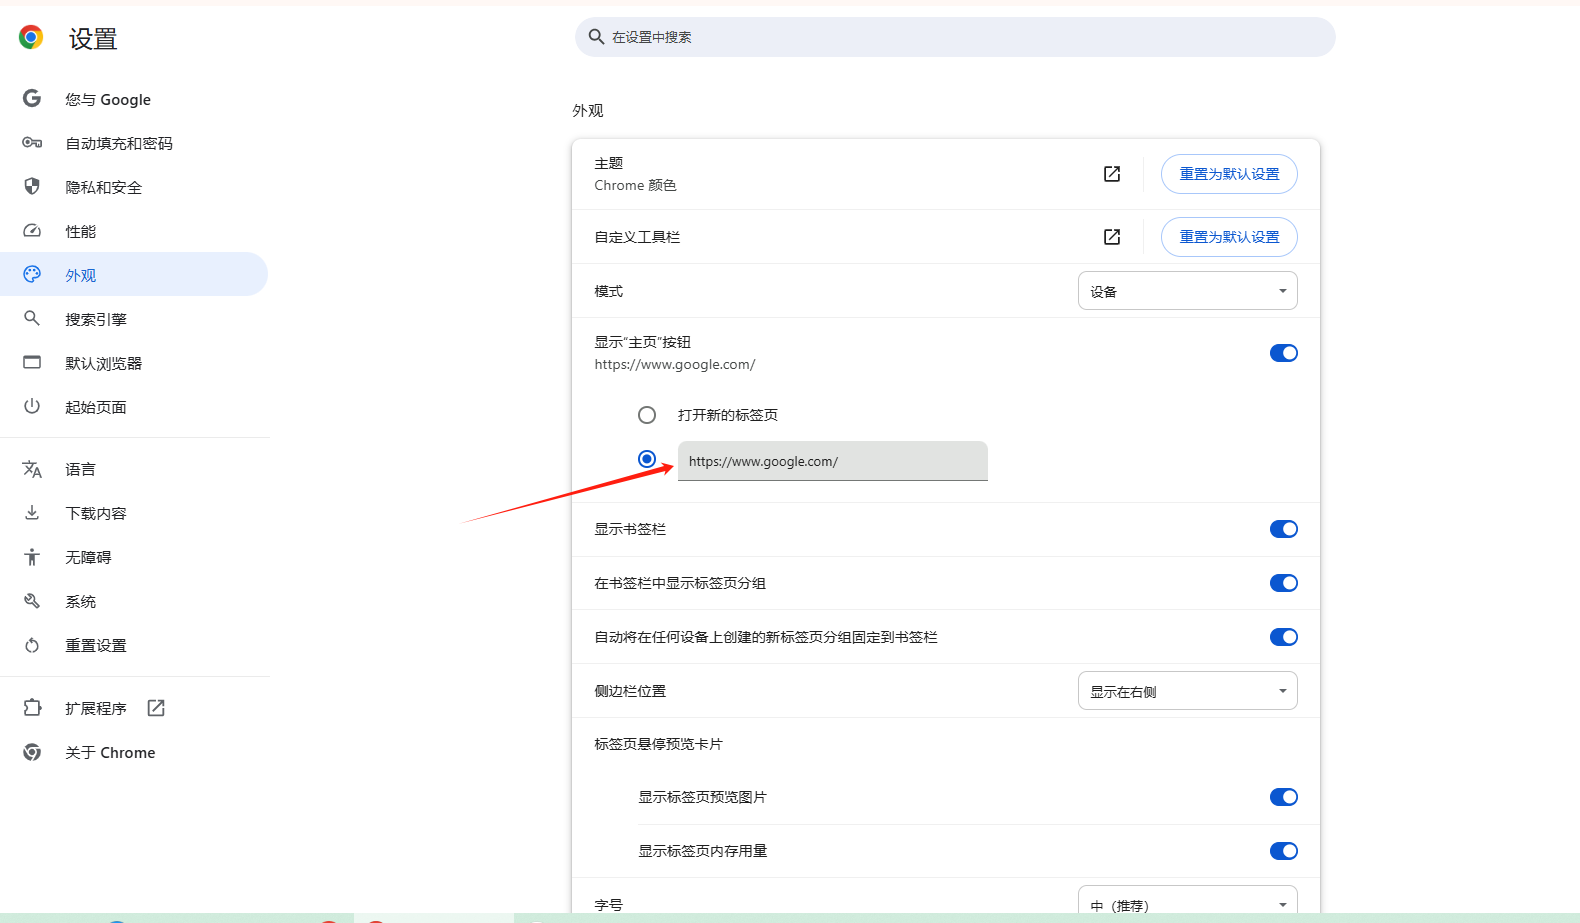The image size is (1580, 923).
Task: Click the Chrome logo beside 设置 title
Action: pos(31,38)
